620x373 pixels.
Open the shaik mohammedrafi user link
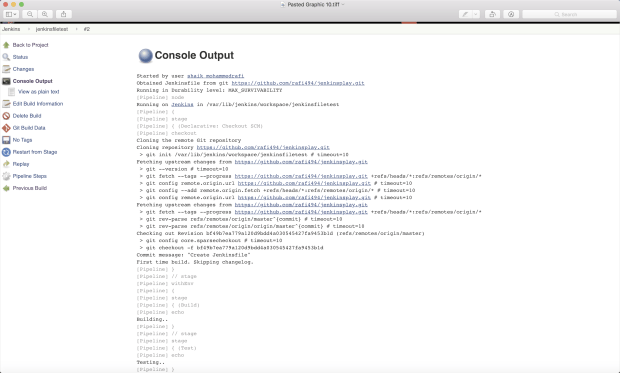point(215,76)
